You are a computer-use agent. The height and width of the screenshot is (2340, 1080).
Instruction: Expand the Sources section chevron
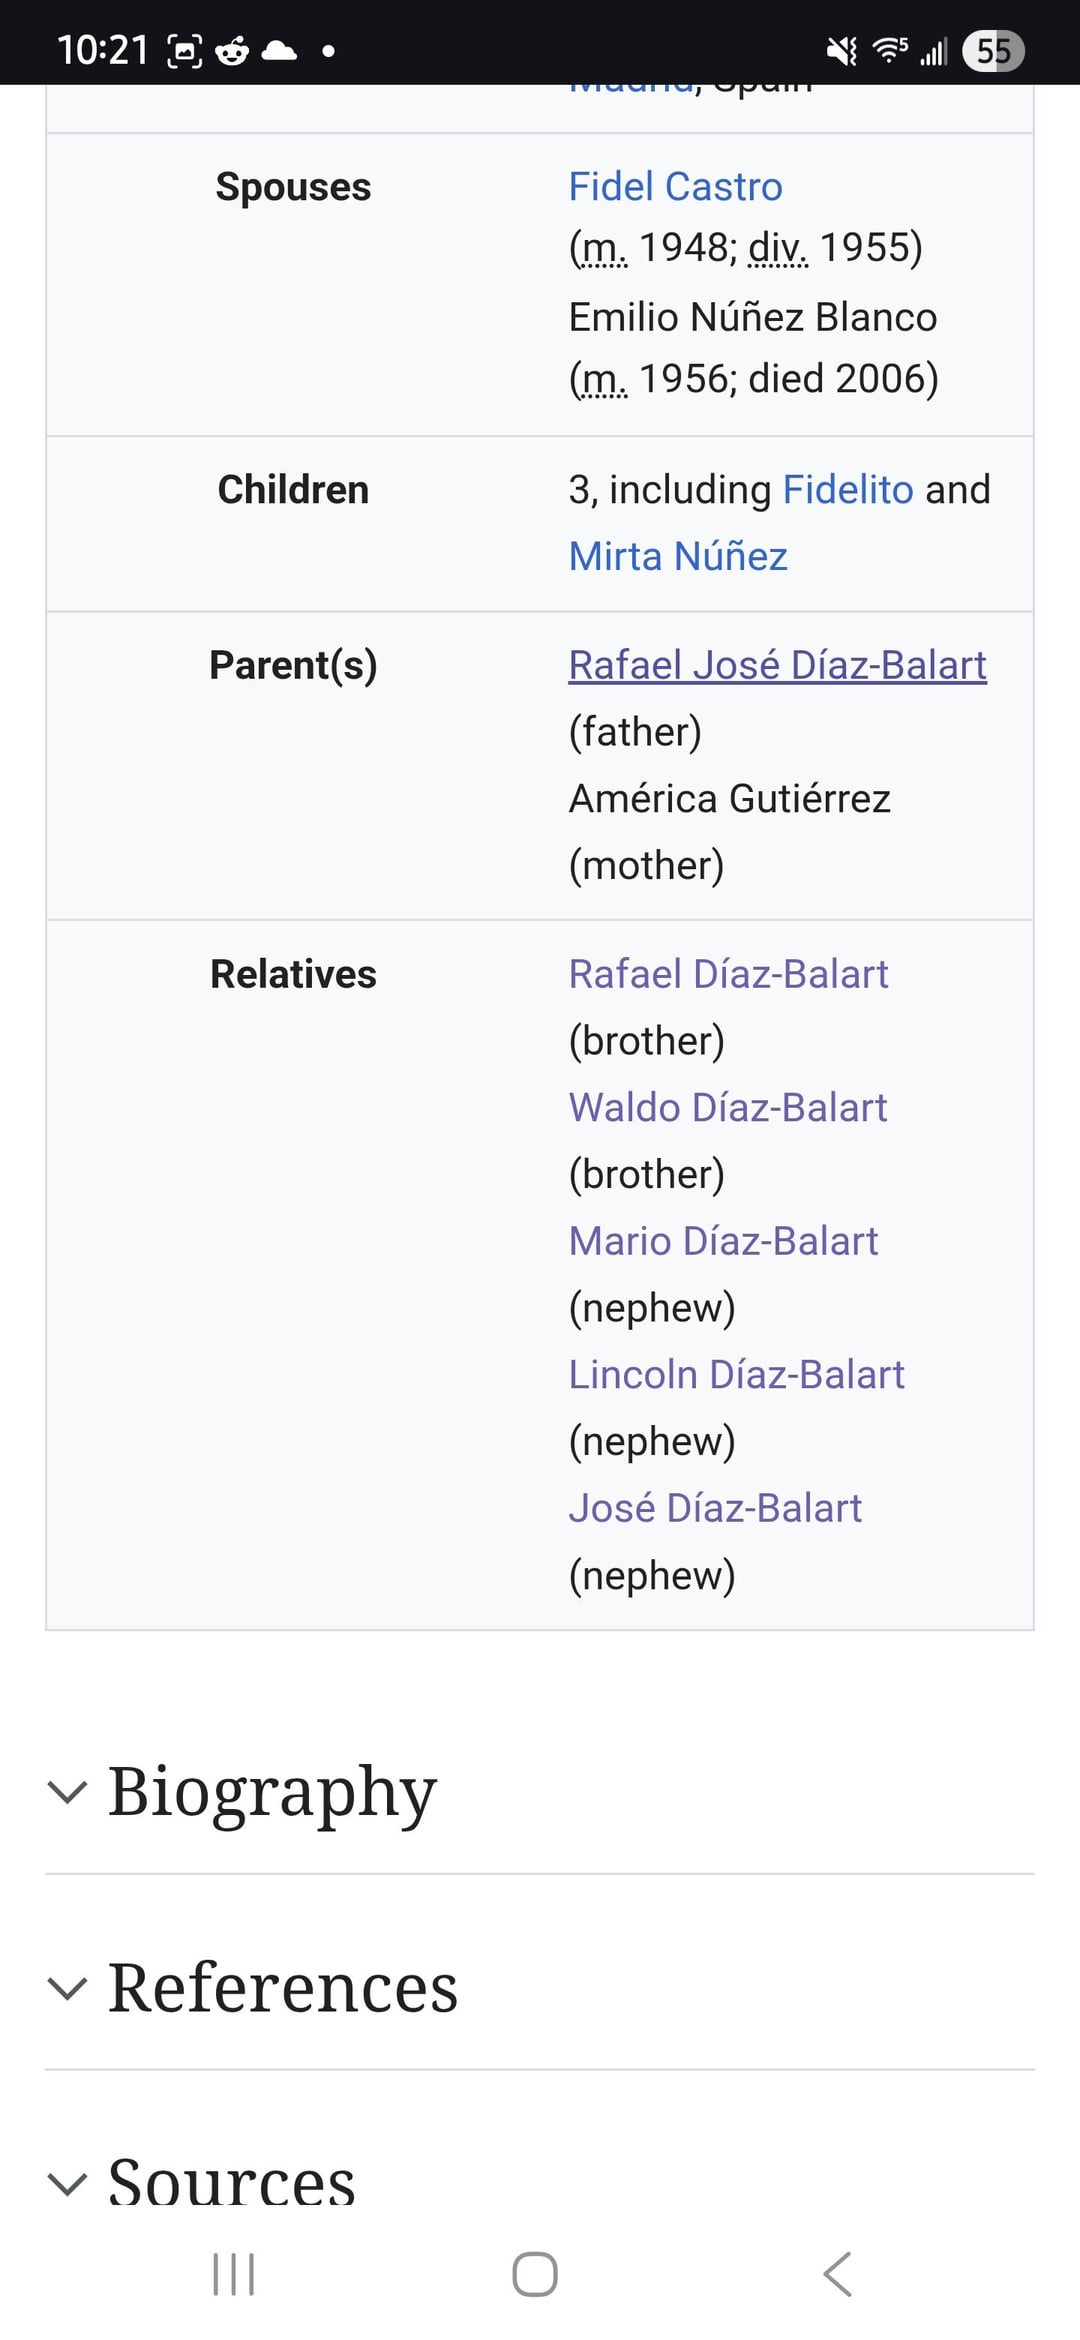(x=67, y=2184)
